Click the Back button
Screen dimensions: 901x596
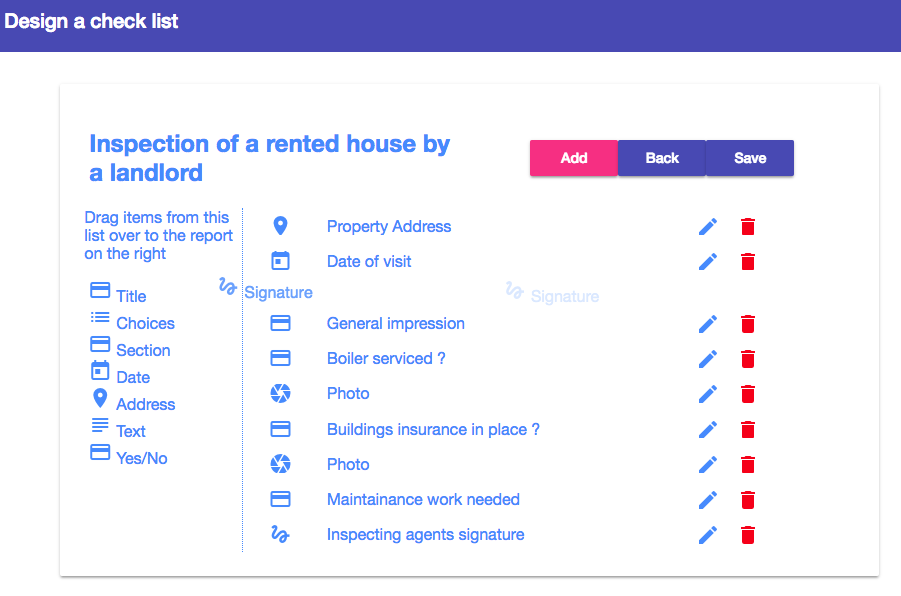click(x=662, y=158)
